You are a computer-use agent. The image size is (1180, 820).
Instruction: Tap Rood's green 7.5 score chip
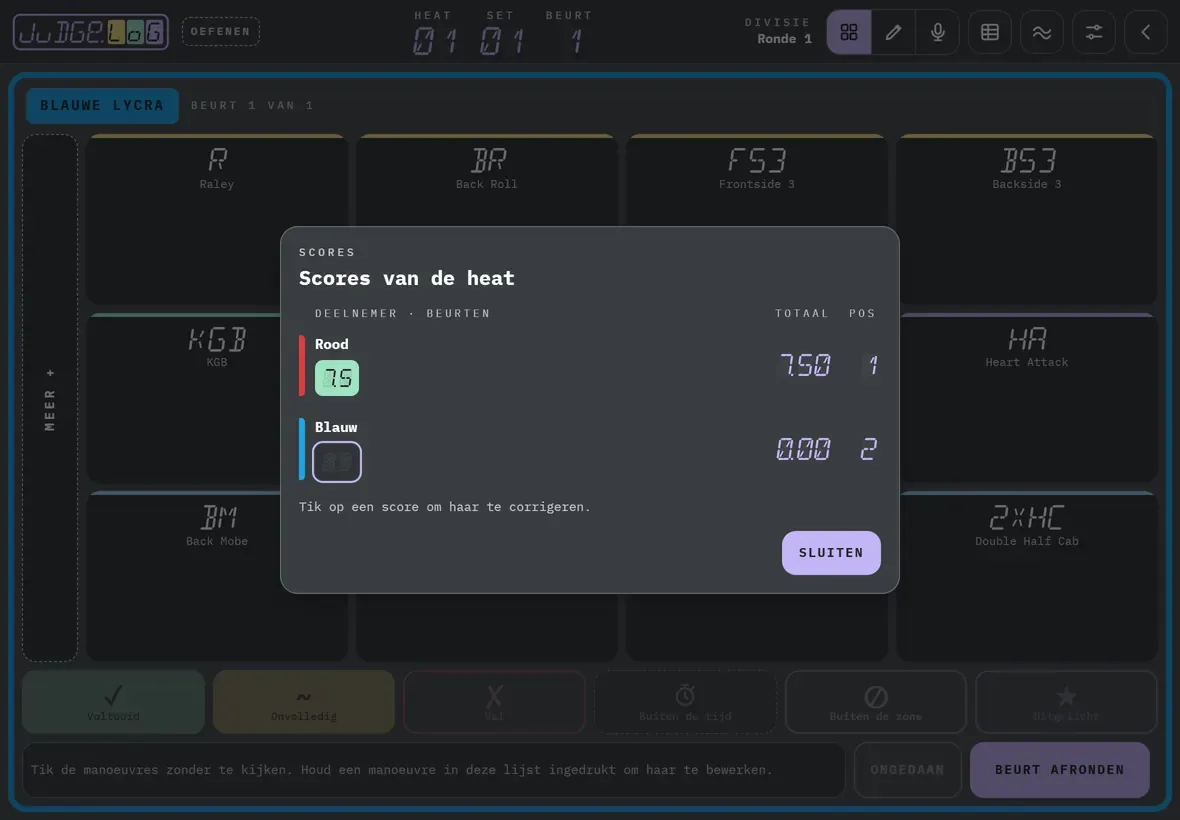tap(336, 378)
